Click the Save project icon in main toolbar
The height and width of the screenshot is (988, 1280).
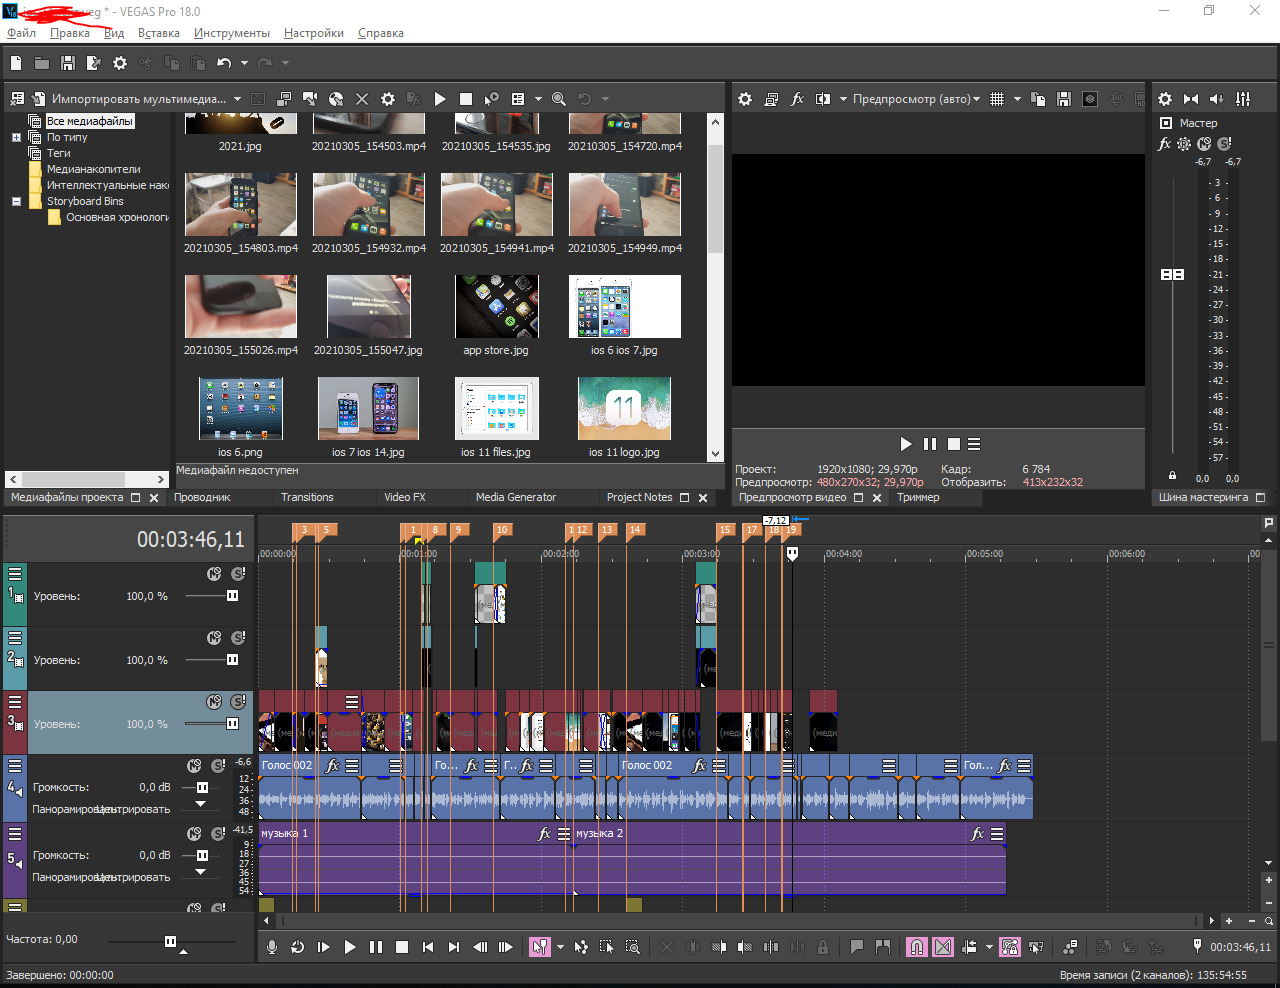click(68, 63)
